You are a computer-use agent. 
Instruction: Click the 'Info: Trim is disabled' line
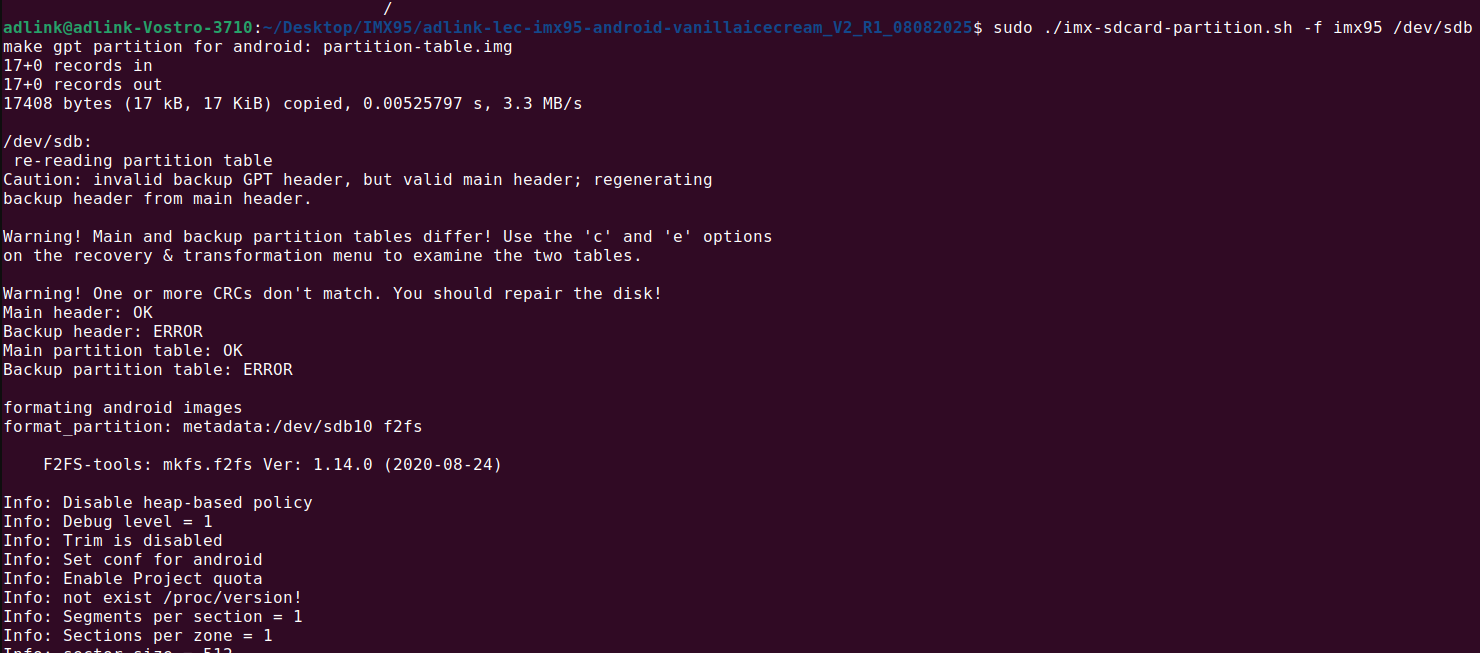113,541
